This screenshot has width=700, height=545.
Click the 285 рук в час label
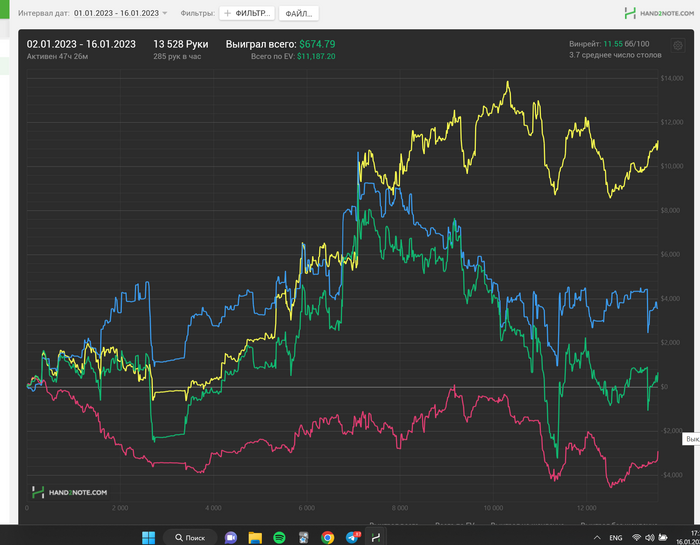tap(177, 56)
